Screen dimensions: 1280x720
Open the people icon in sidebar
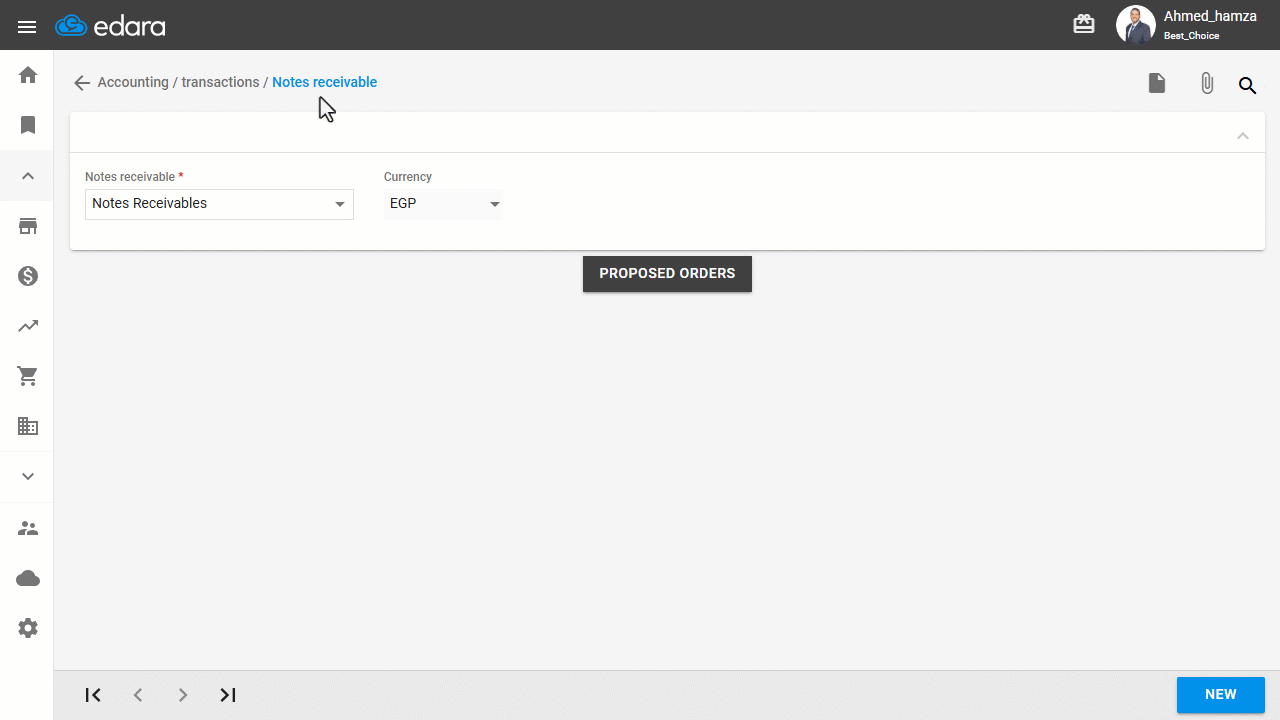(x=28, y=528)
